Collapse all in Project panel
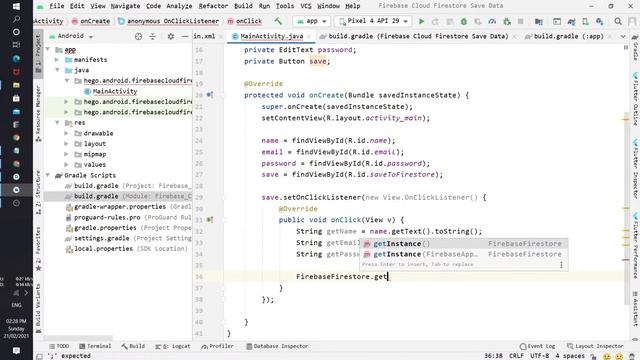This screenshot has width=640, height=360. point(153,36)
